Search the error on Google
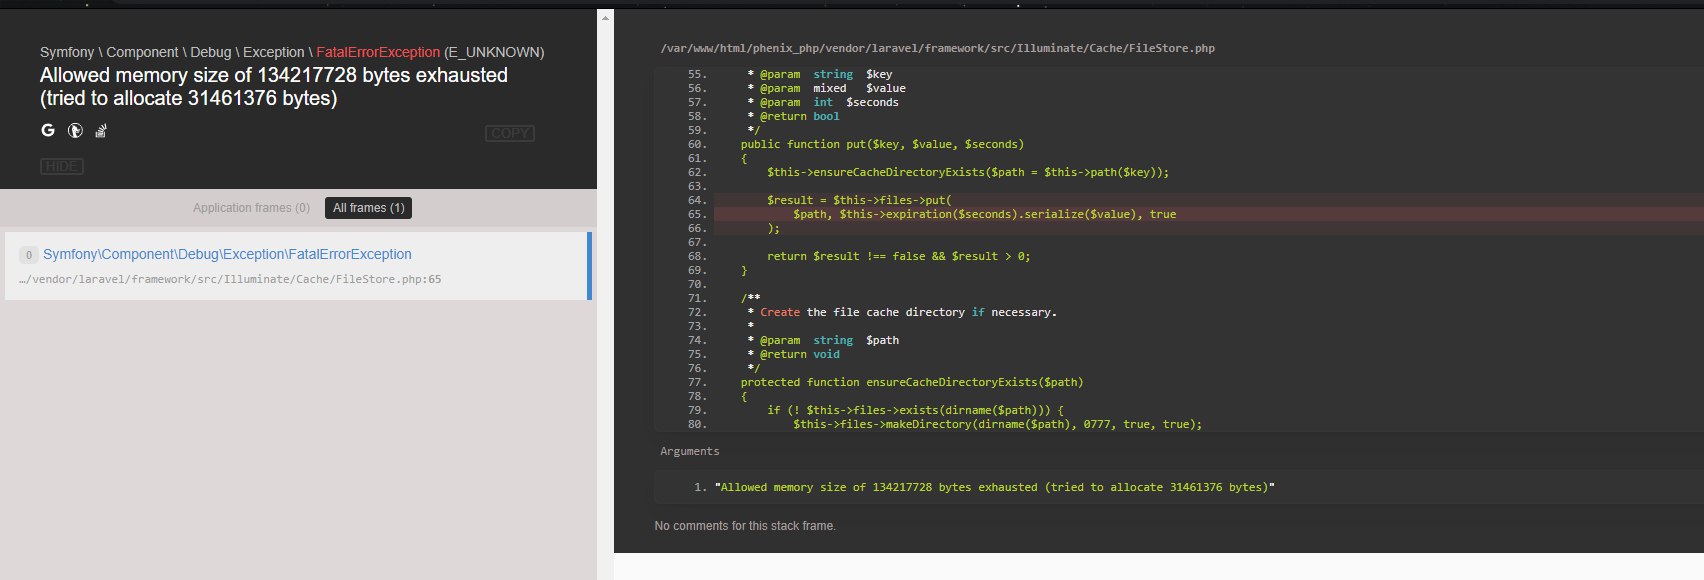1704x580 pixels. tap(48, 130)
